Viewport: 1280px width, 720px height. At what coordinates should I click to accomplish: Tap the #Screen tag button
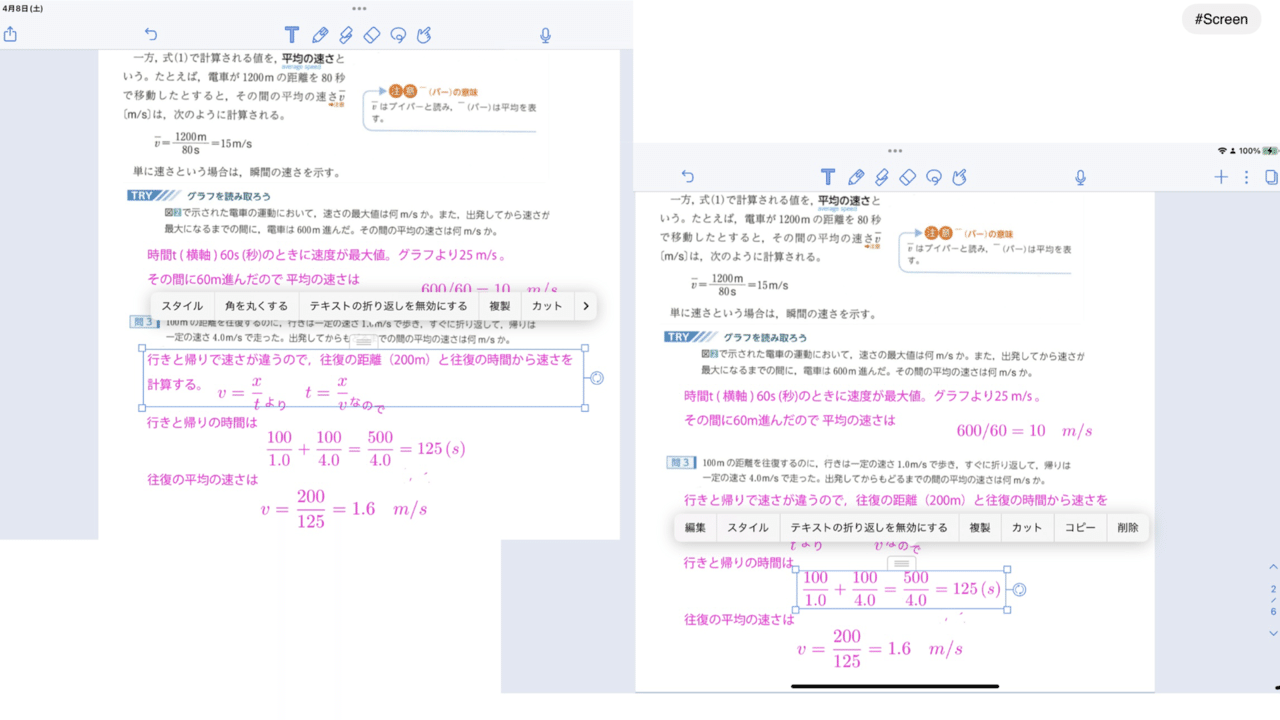[x=1221, y=19]
